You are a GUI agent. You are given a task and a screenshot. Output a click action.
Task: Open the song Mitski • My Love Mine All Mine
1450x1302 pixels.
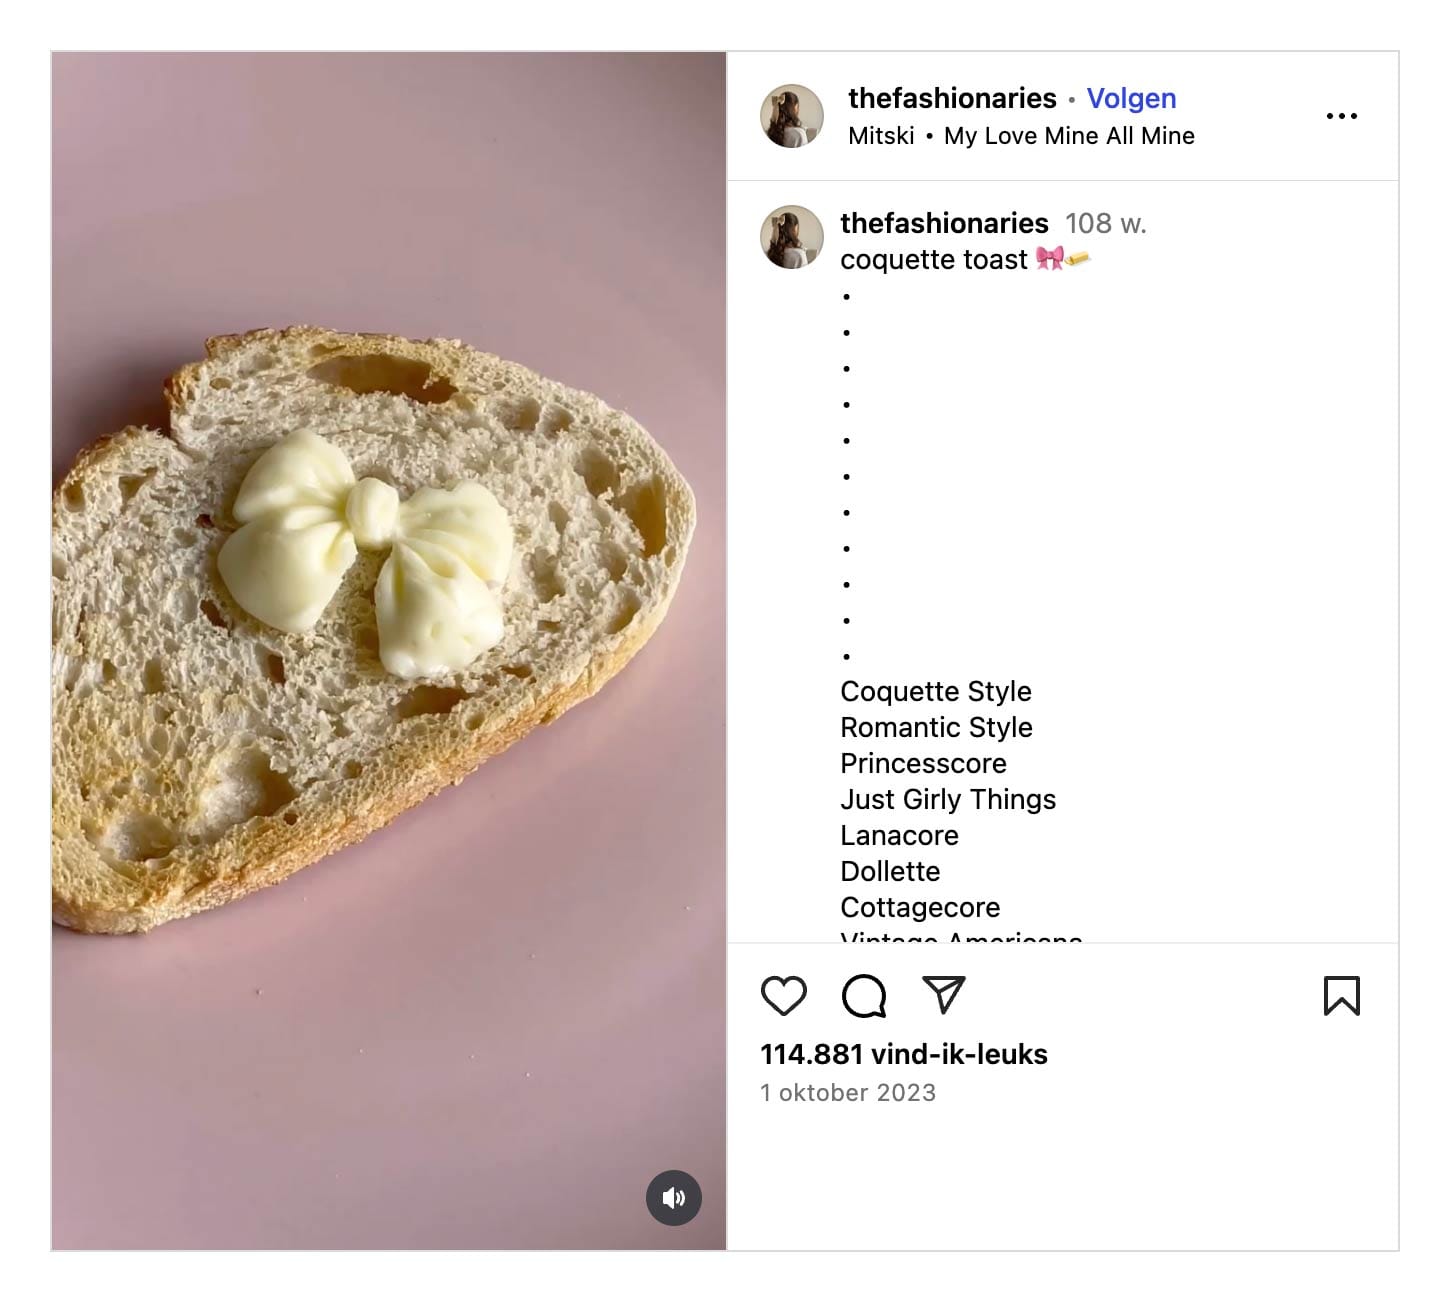(1020, 135)
